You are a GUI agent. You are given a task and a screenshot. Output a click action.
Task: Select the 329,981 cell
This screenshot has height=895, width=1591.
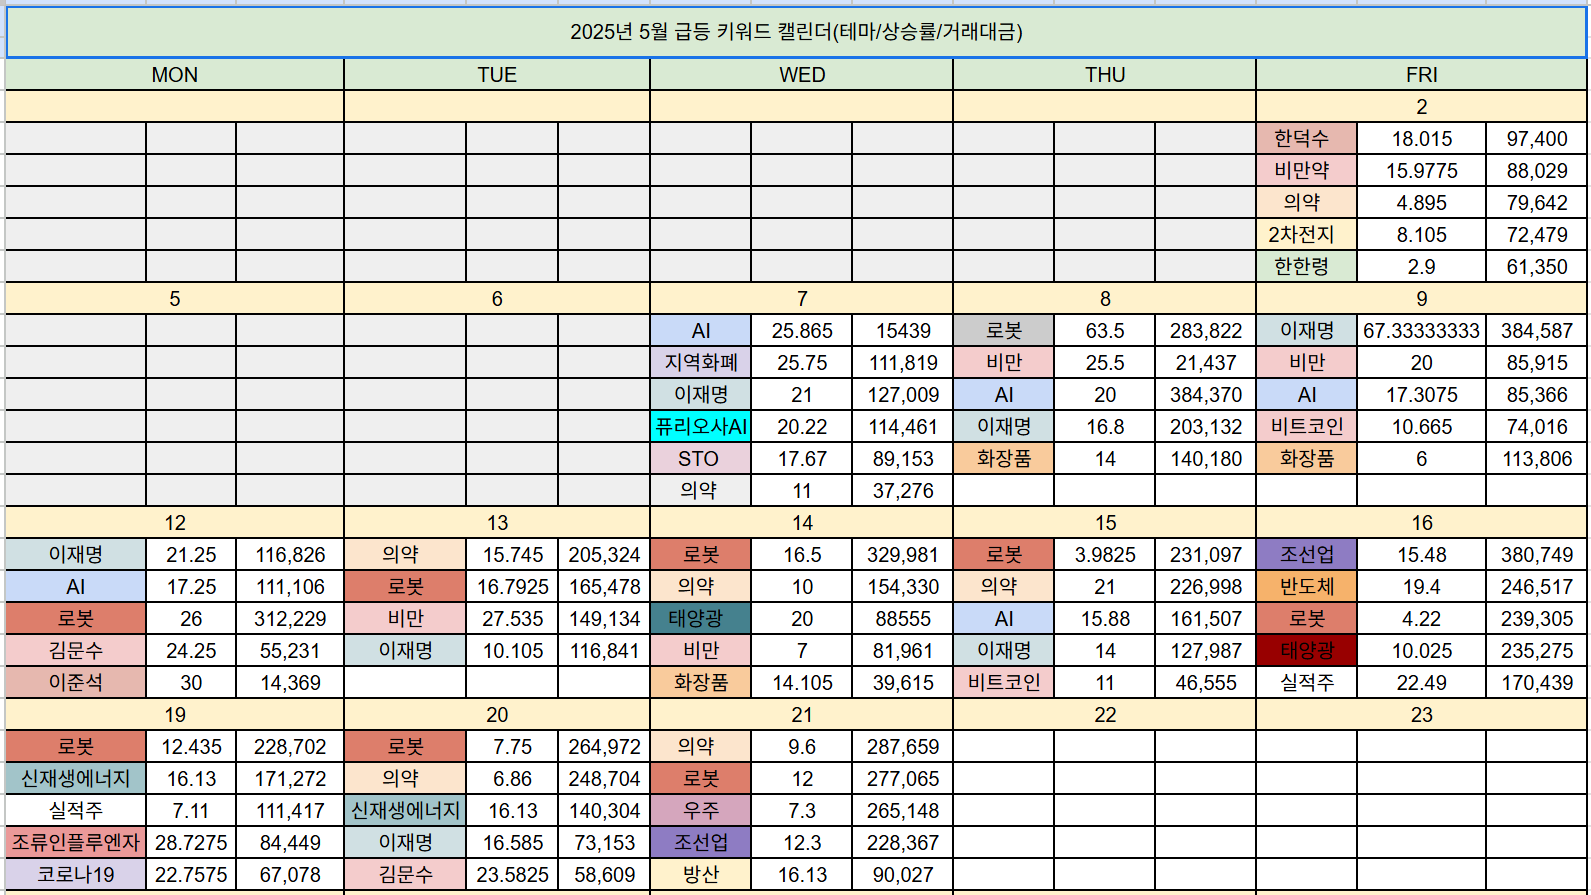pos(903,555)
